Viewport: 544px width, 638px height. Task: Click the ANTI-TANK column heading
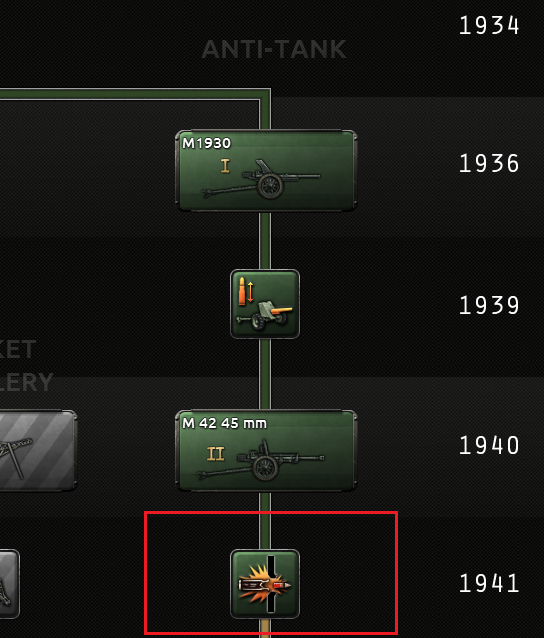[x=274, y=50]
